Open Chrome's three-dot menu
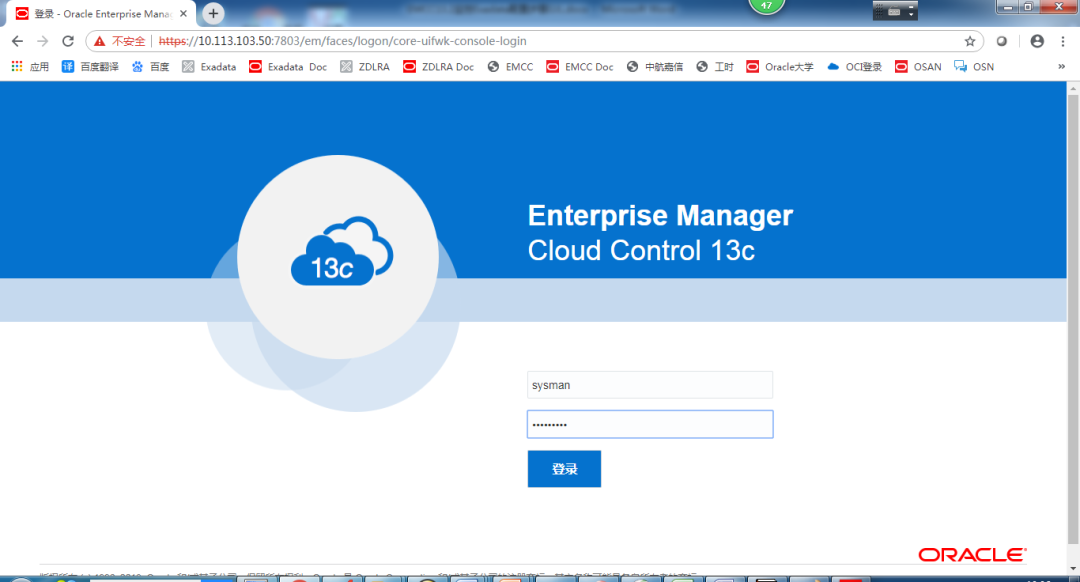 pyautogui.click(x=1064, y=41)
